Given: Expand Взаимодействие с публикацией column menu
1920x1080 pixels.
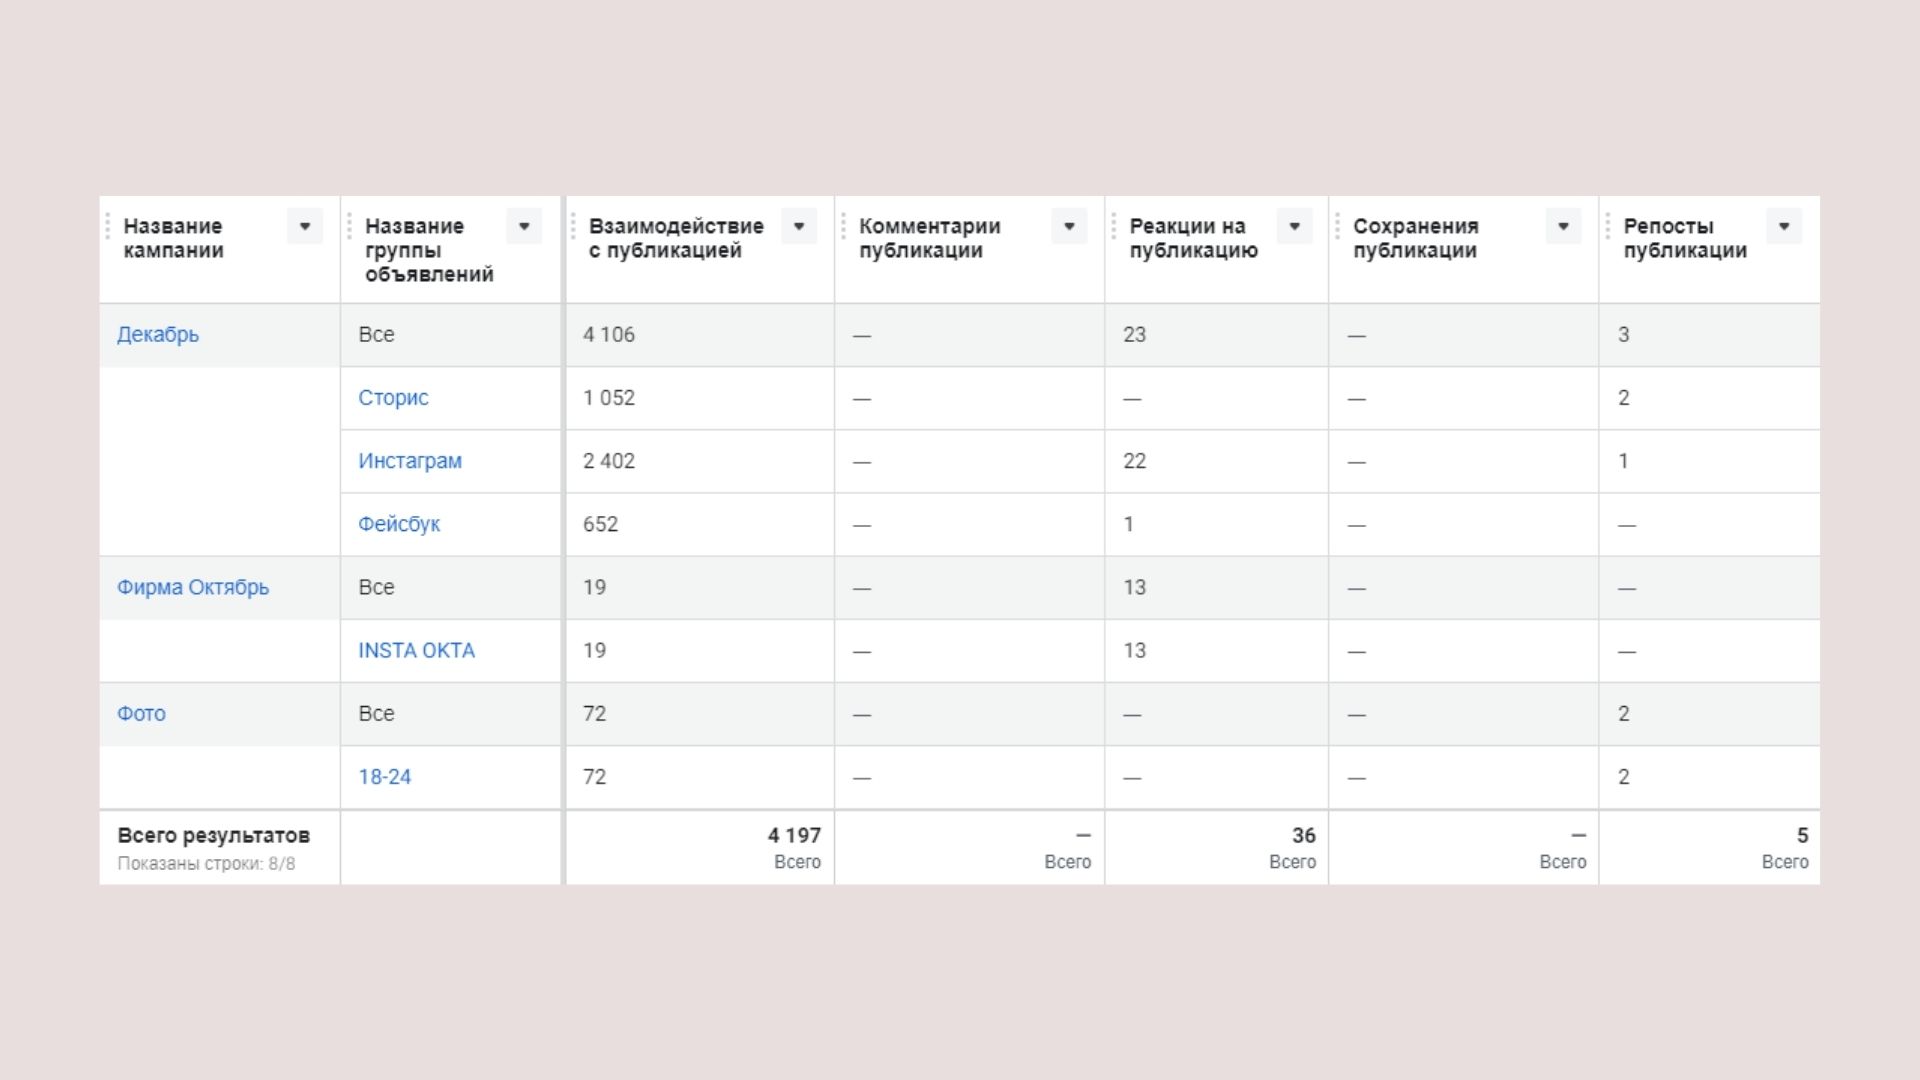Looking at the screenshot, I should tap(799, 226).
